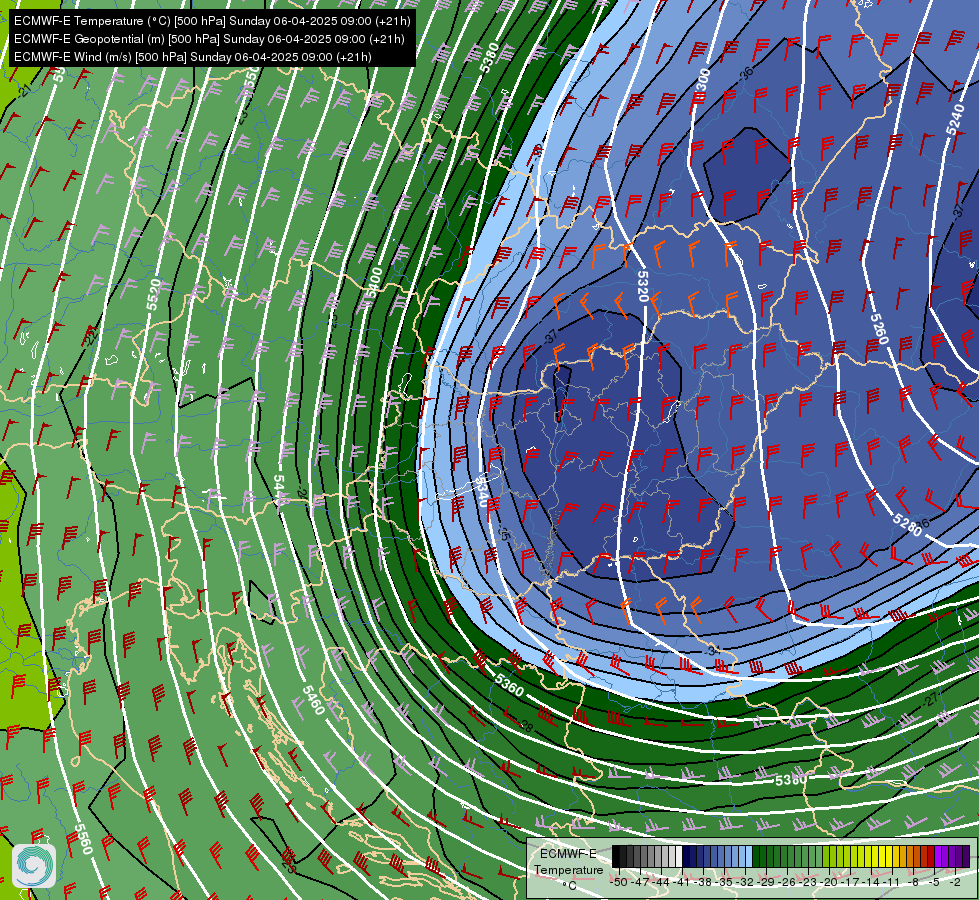Select the 'ECMWF-E Temperature (°C) [500 hPa]' header line
The image size is (979, 900).
(x=212, y=21)
